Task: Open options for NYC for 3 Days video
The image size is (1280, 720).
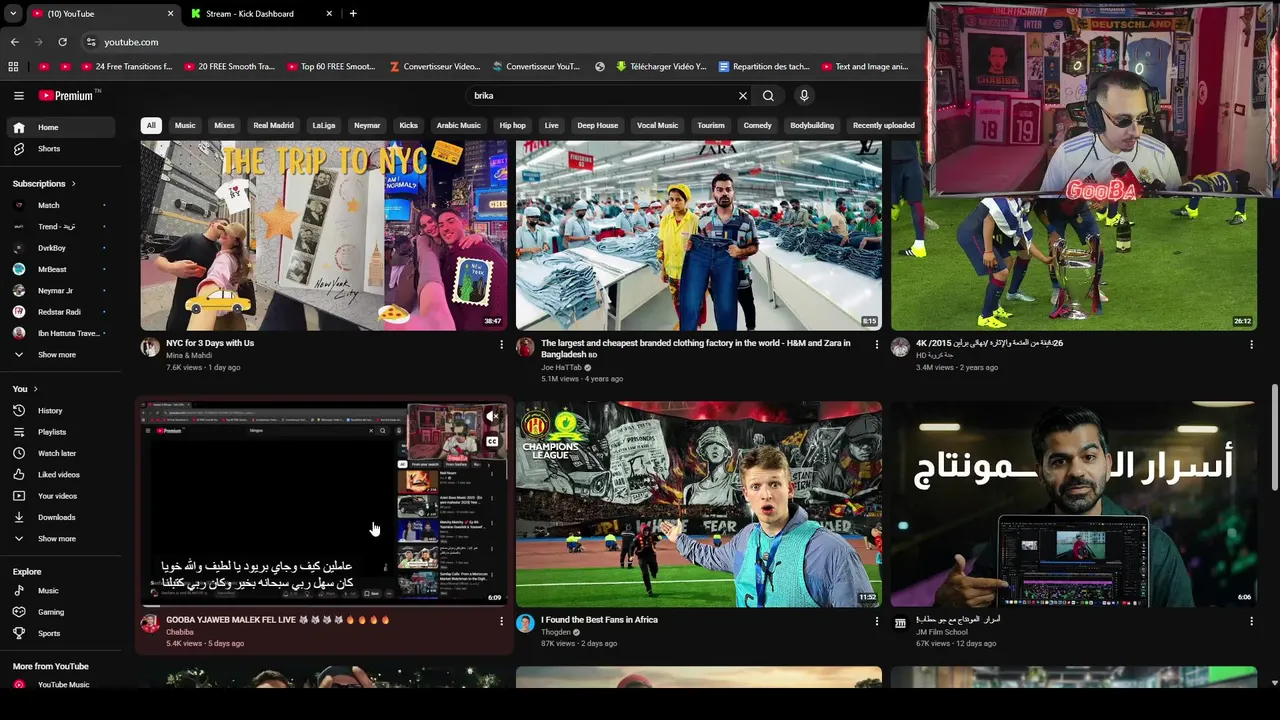Action: click(x=501, y=344)
